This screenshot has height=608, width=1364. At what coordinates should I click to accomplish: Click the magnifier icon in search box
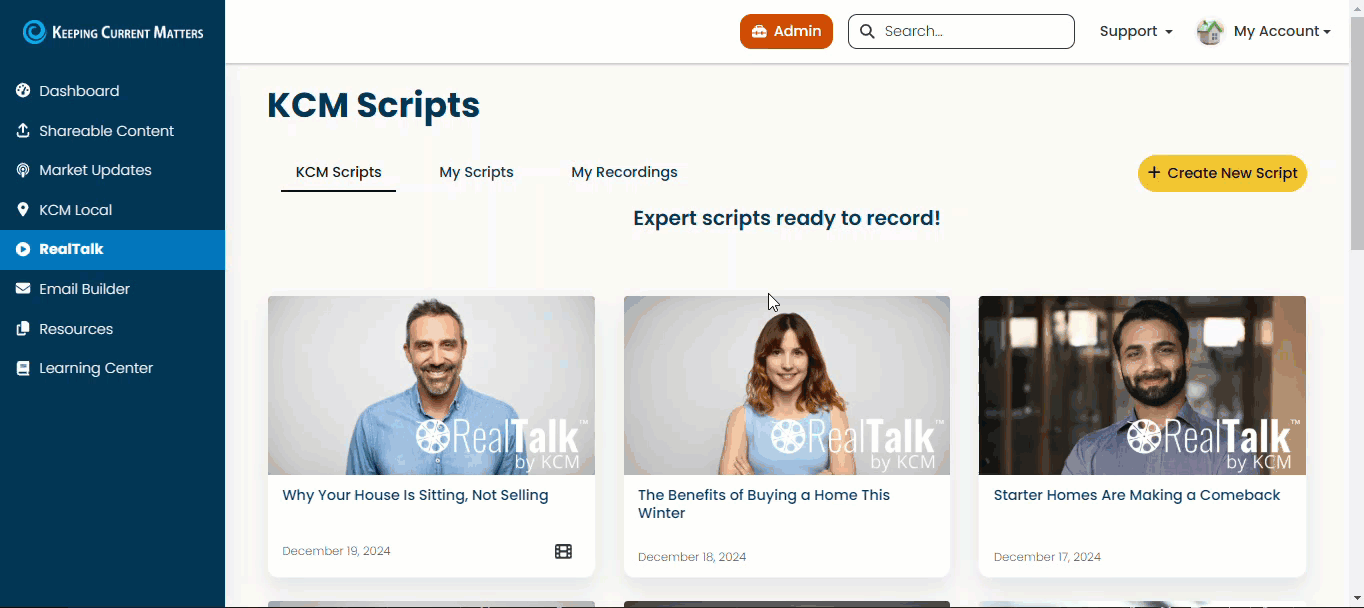867,31
